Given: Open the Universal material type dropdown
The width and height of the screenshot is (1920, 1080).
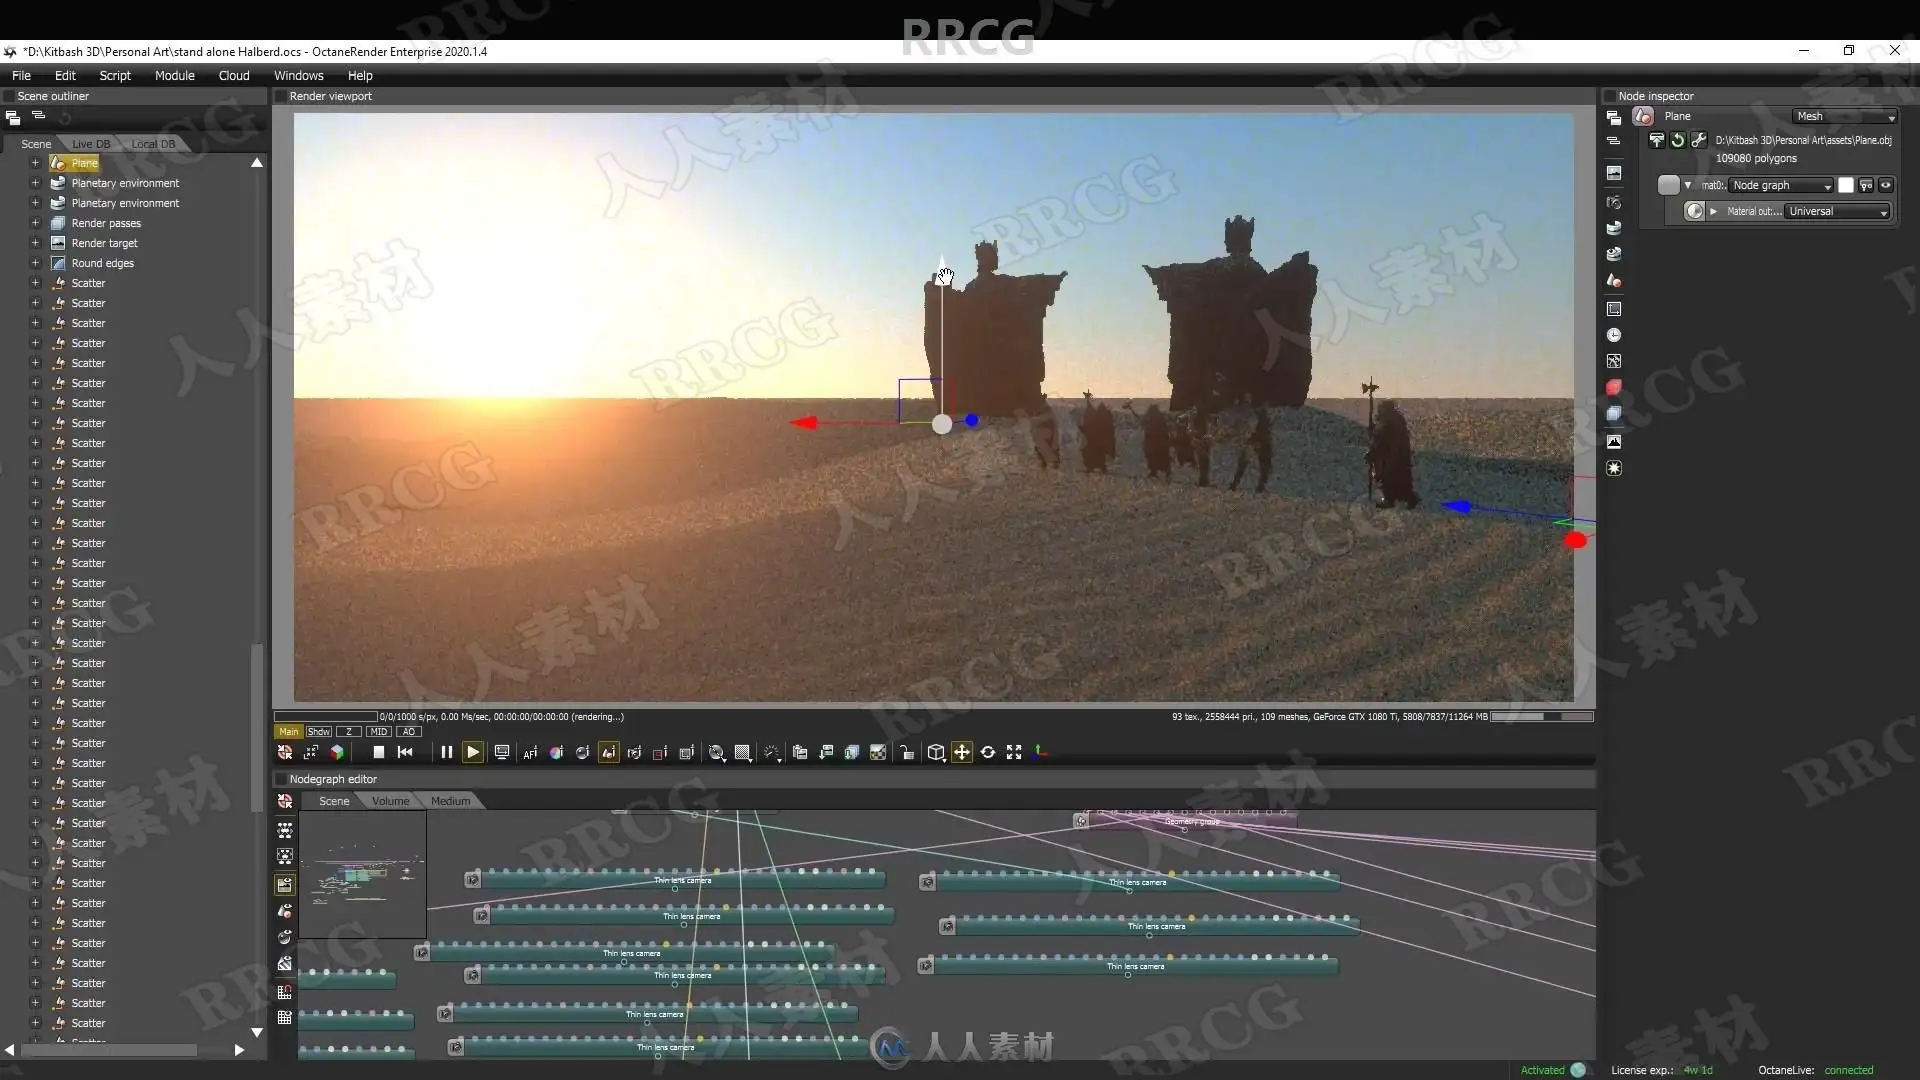Looking at the screenshot, I should click(1837, 211).
